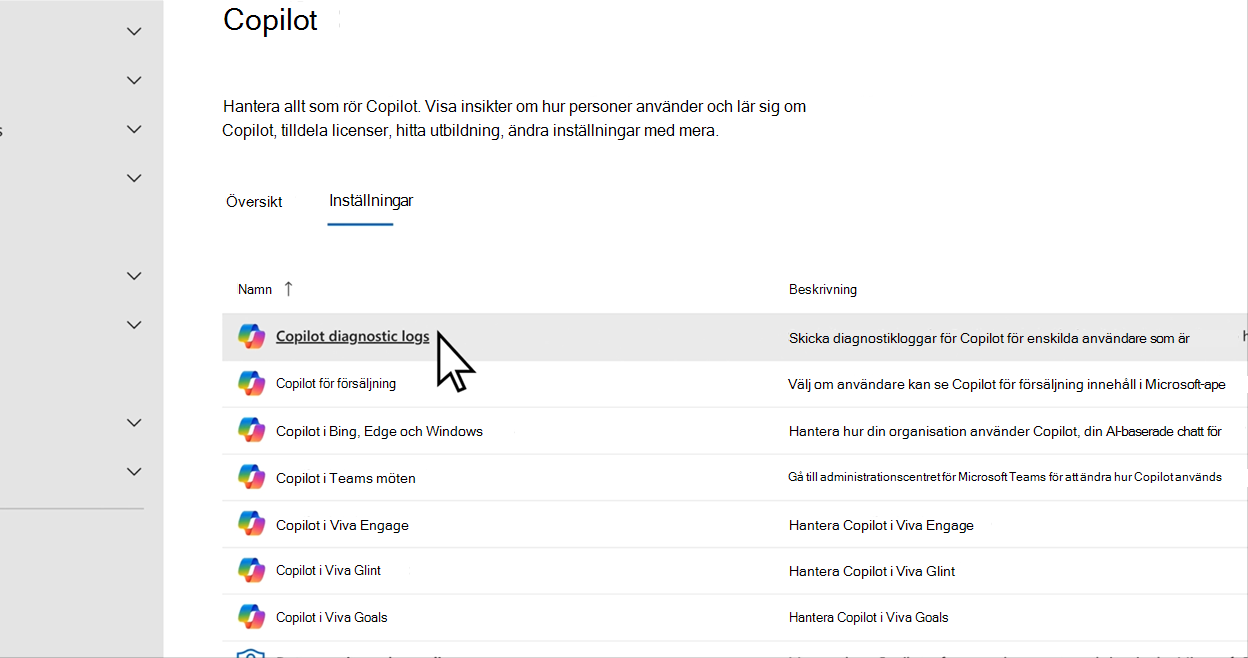Click the Copilot diagnostic logs row icon
The width and height of the screenshot is (1248, 658).
click(x=251, y=337)
